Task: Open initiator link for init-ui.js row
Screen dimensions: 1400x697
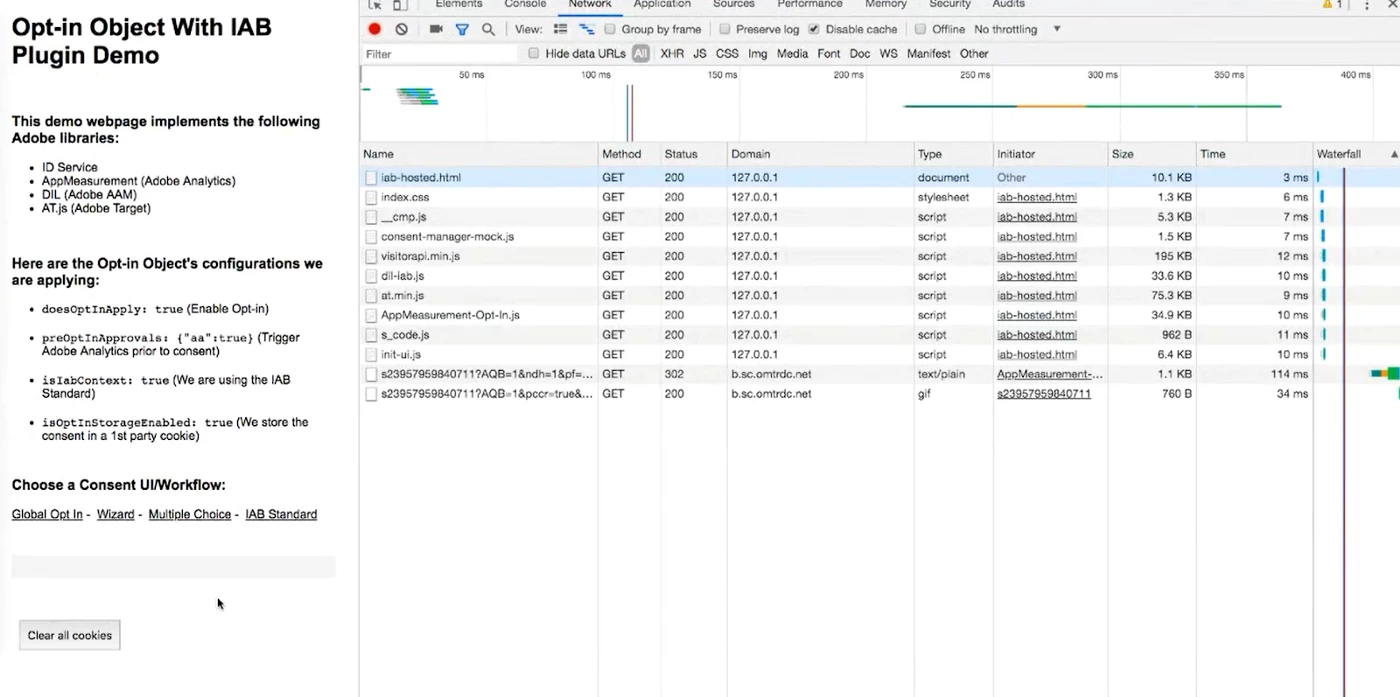Action: (x=1036, y=355)
